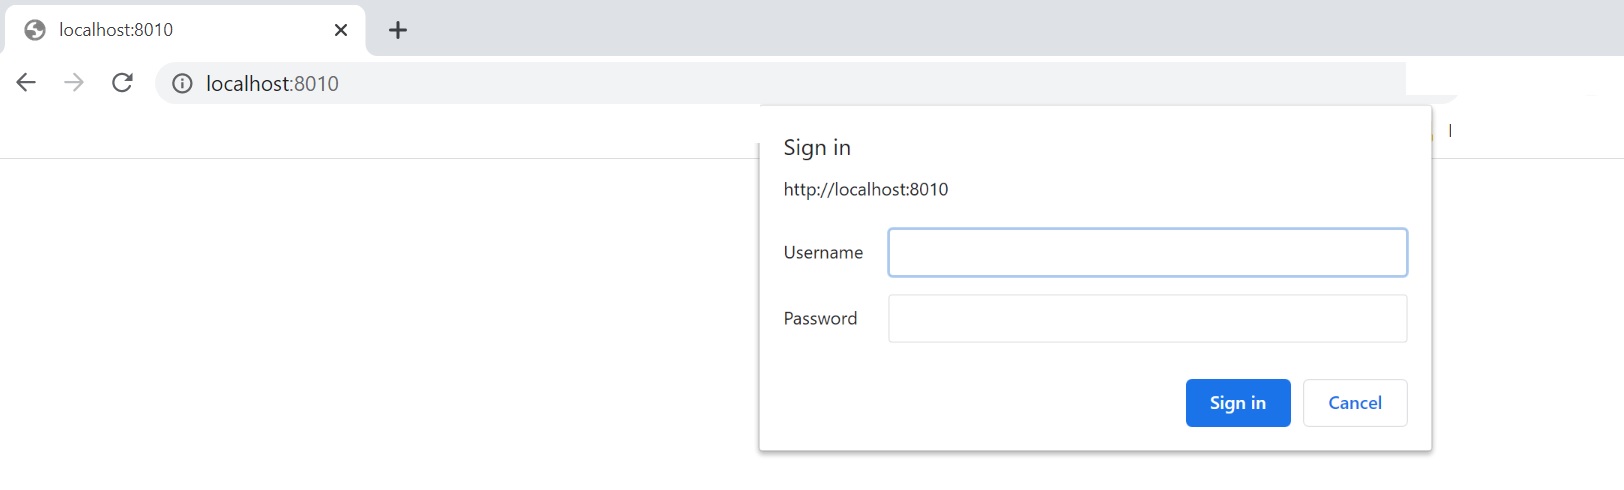Click the blank page area left of dialog

(380, 320)
